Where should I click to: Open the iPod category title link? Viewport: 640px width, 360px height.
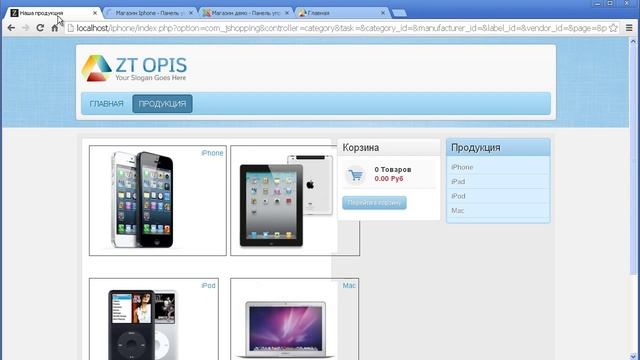(208, 285)
